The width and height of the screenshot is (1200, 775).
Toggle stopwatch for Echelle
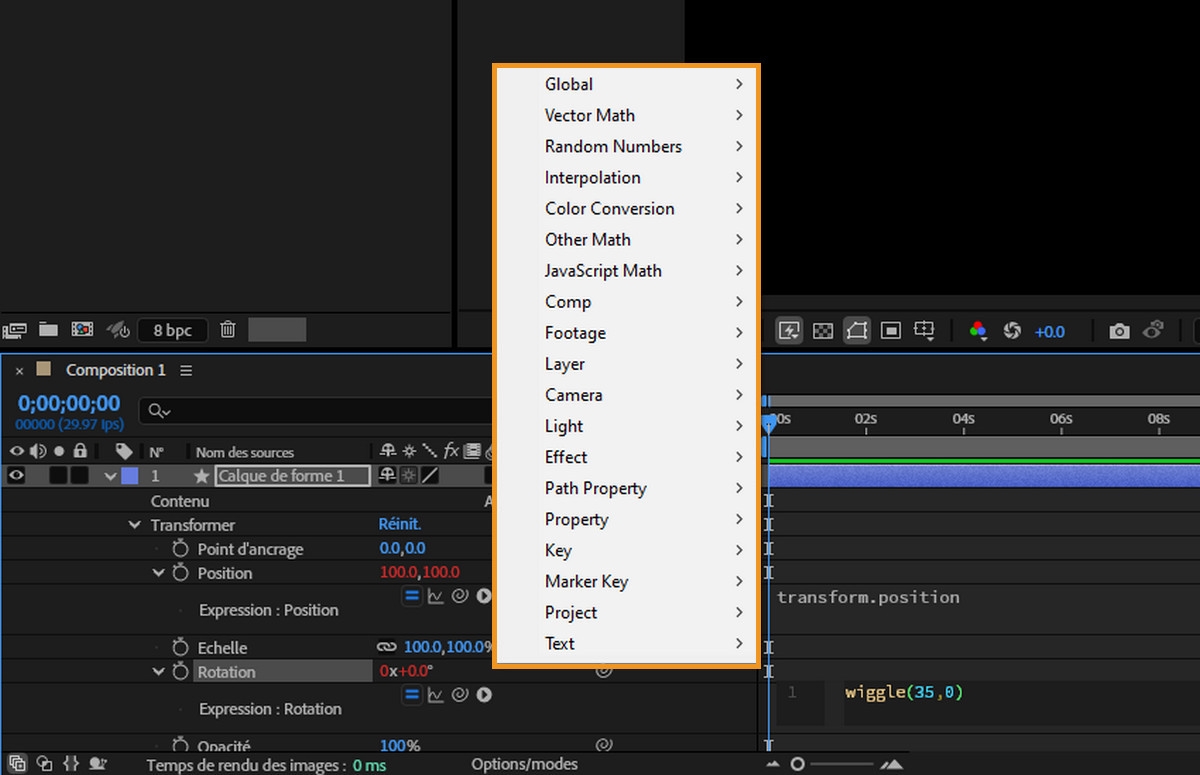pyautogui.click(x=180, y=648)
